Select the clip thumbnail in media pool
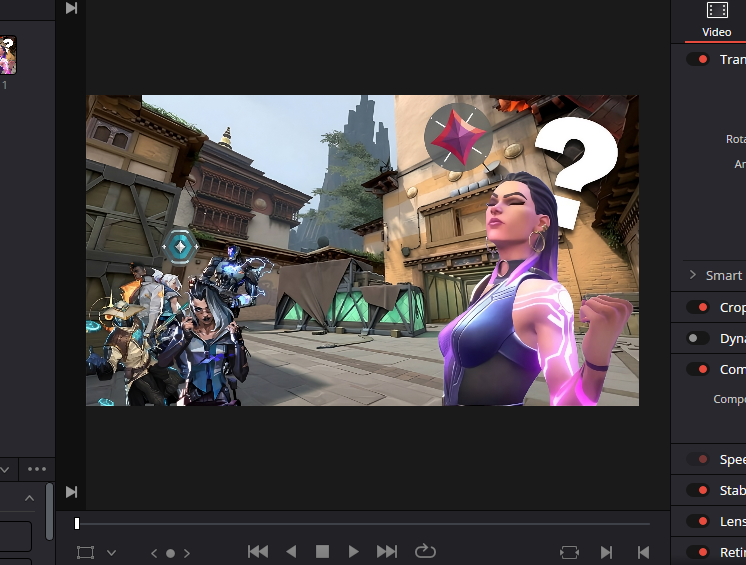 (x=8, y=55)
